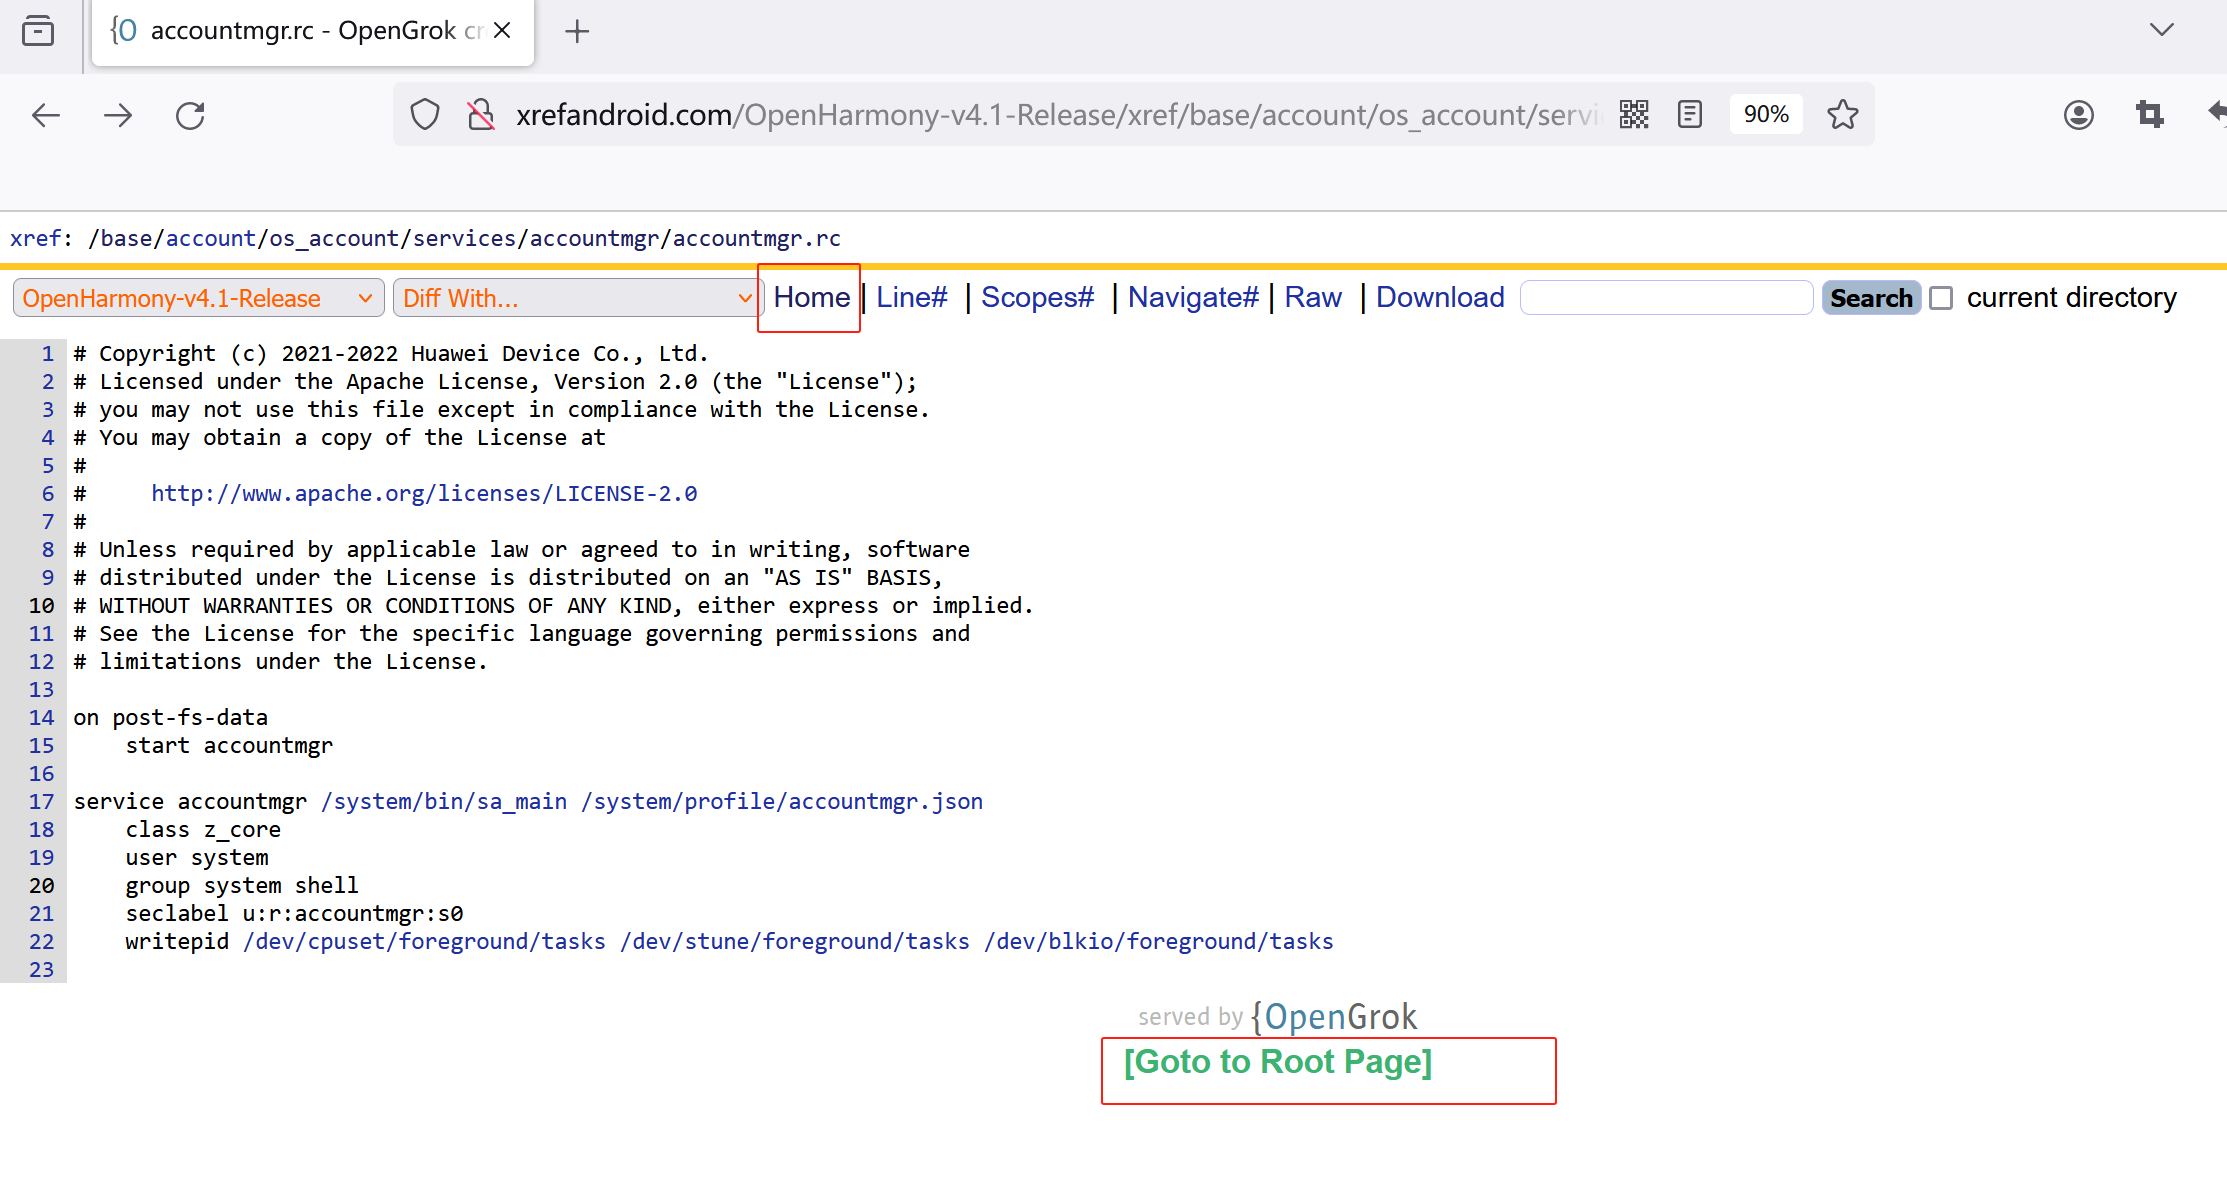Screen dimensions: 2227x1183
Task: Click the Search button
Action: [x=1871, y=298]
